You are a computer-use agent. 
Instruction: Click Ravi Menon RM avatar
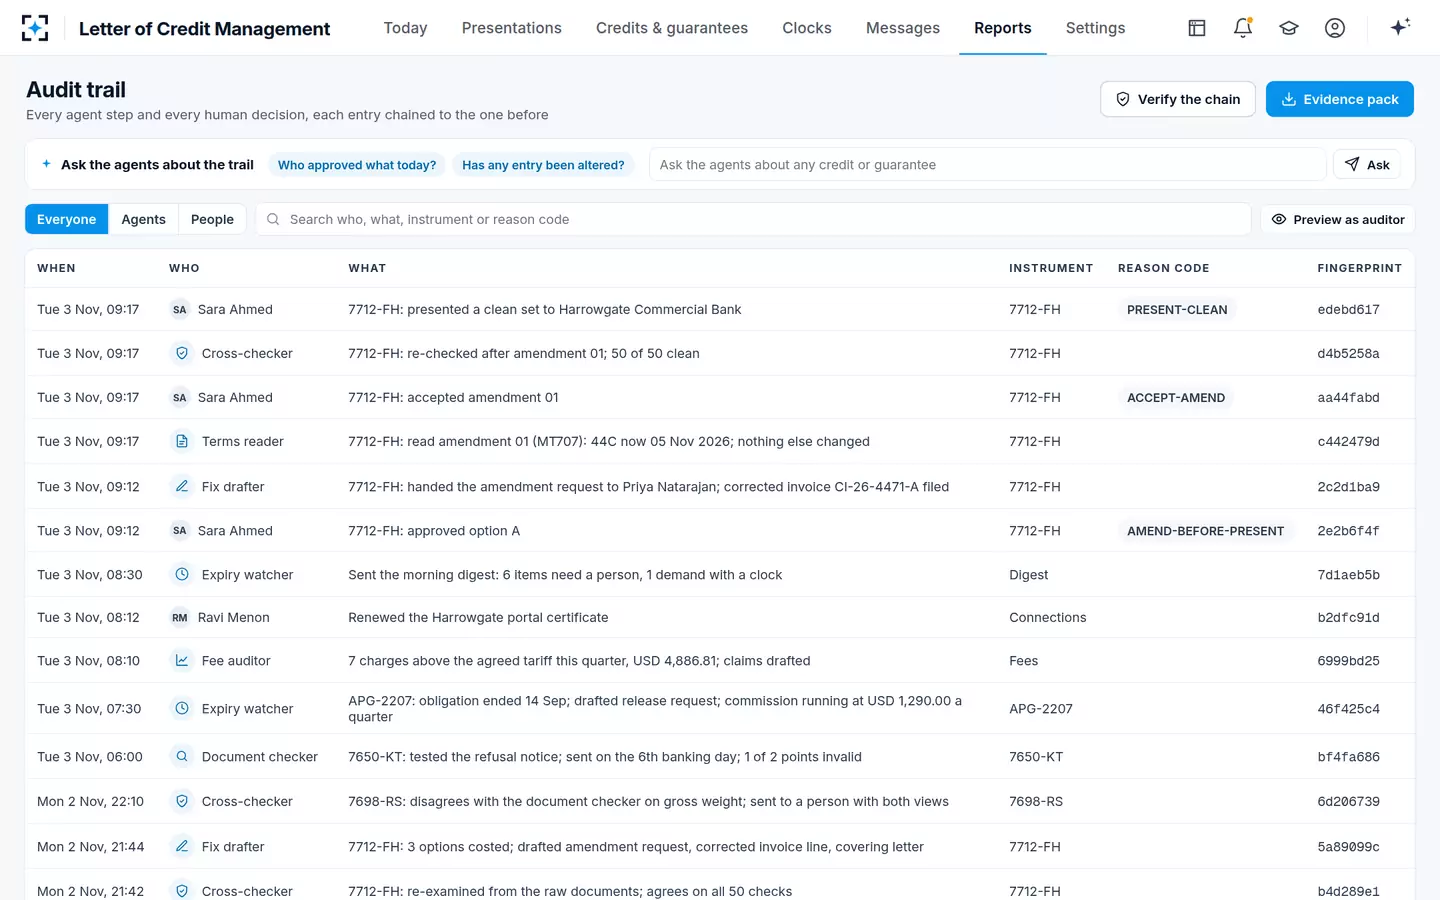tap(180, 618)
